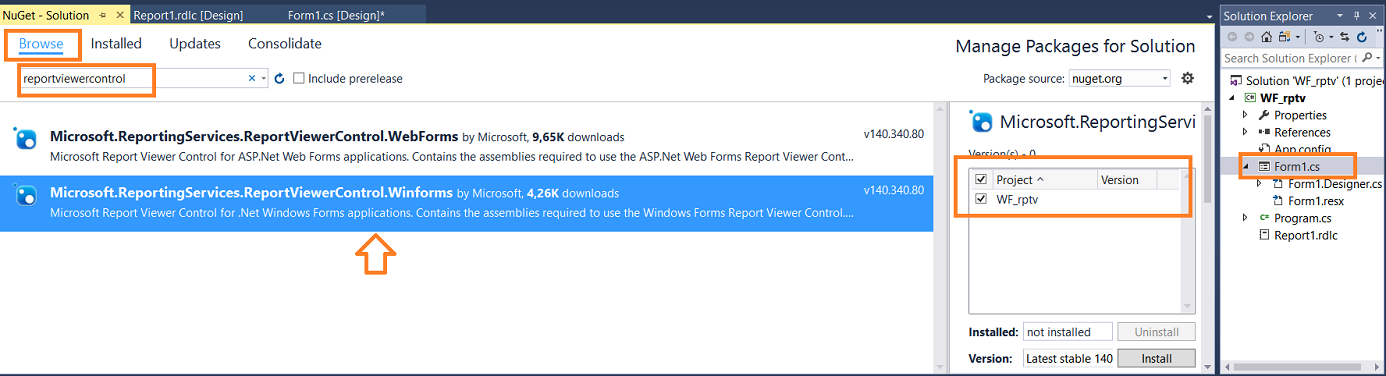Close the NuGet - Solution tab
Screen dimensions: 1386x376
point(120,16)
